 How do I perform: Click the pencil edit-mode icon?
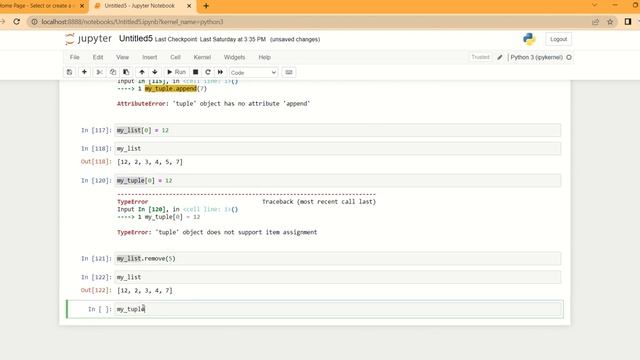500,58
